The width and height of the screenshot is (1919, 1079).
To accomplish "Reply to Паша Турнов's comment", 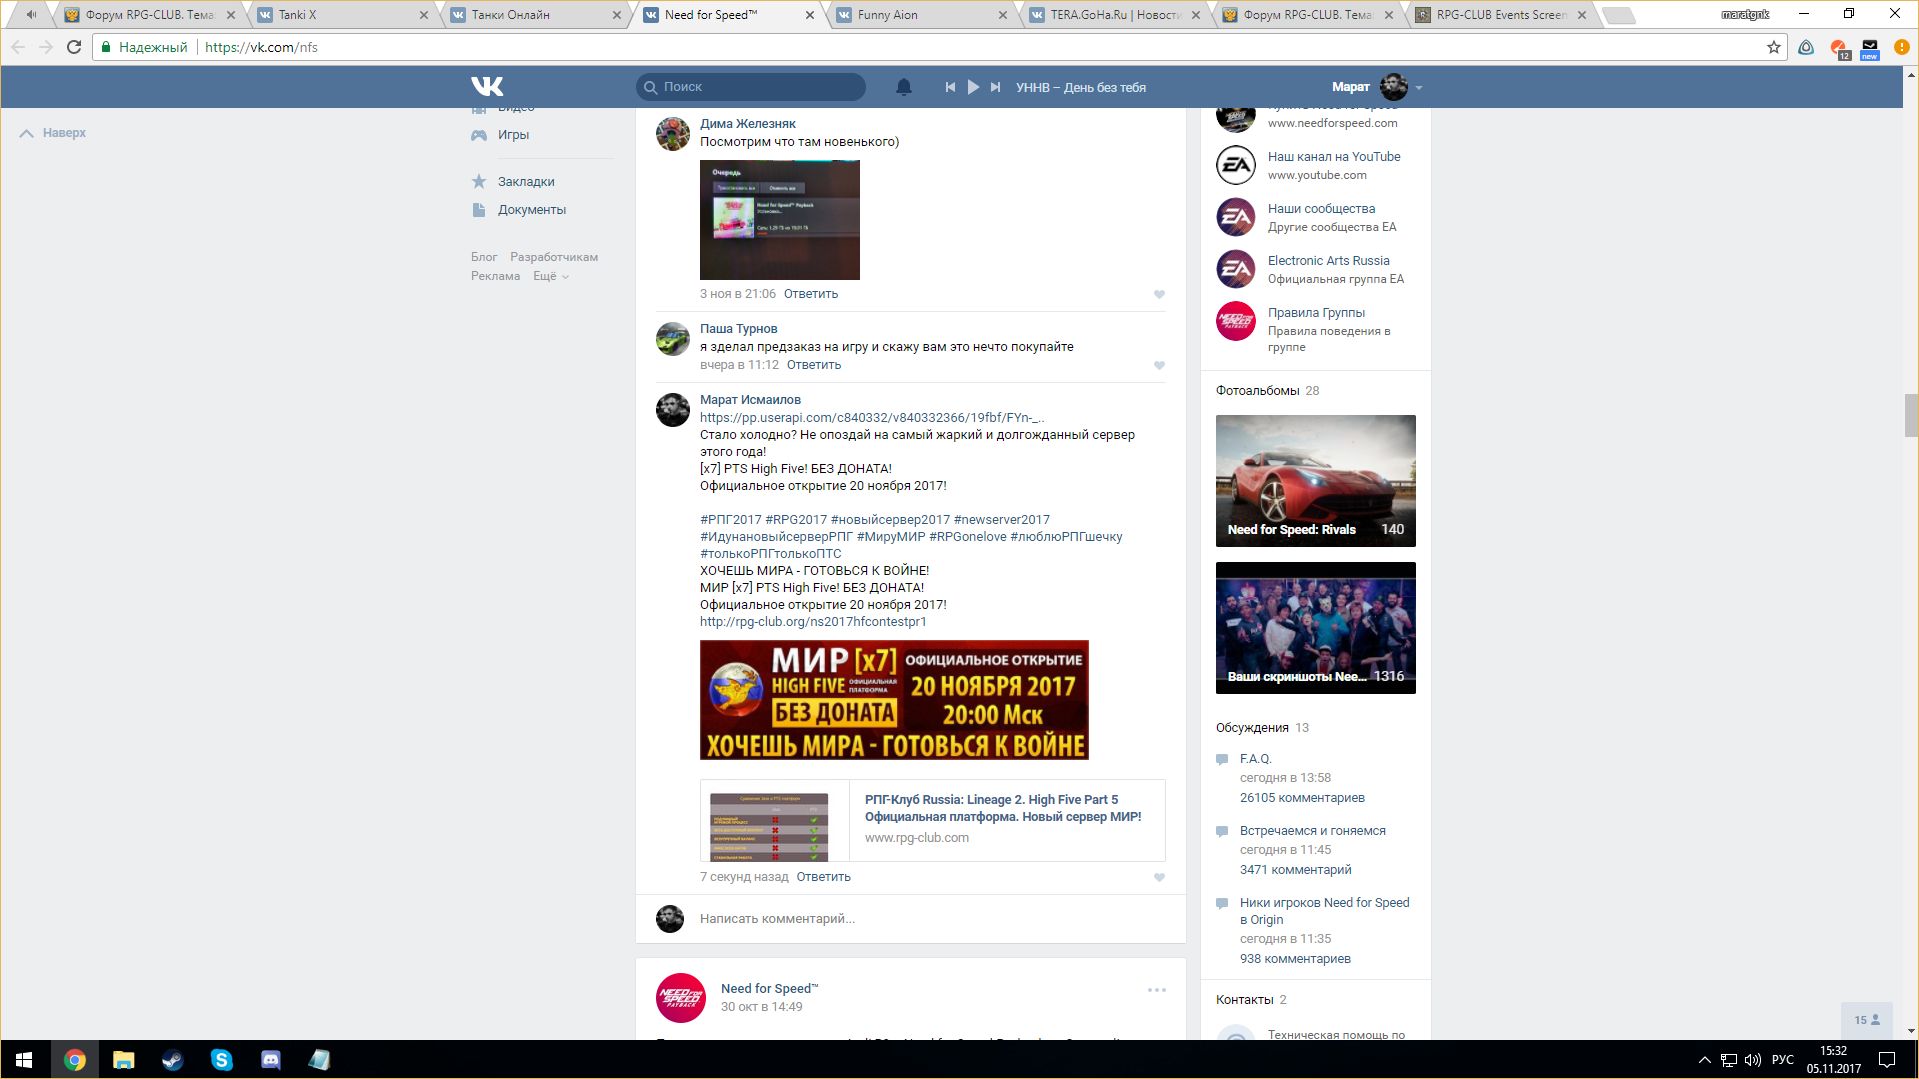I will [813, 365].
